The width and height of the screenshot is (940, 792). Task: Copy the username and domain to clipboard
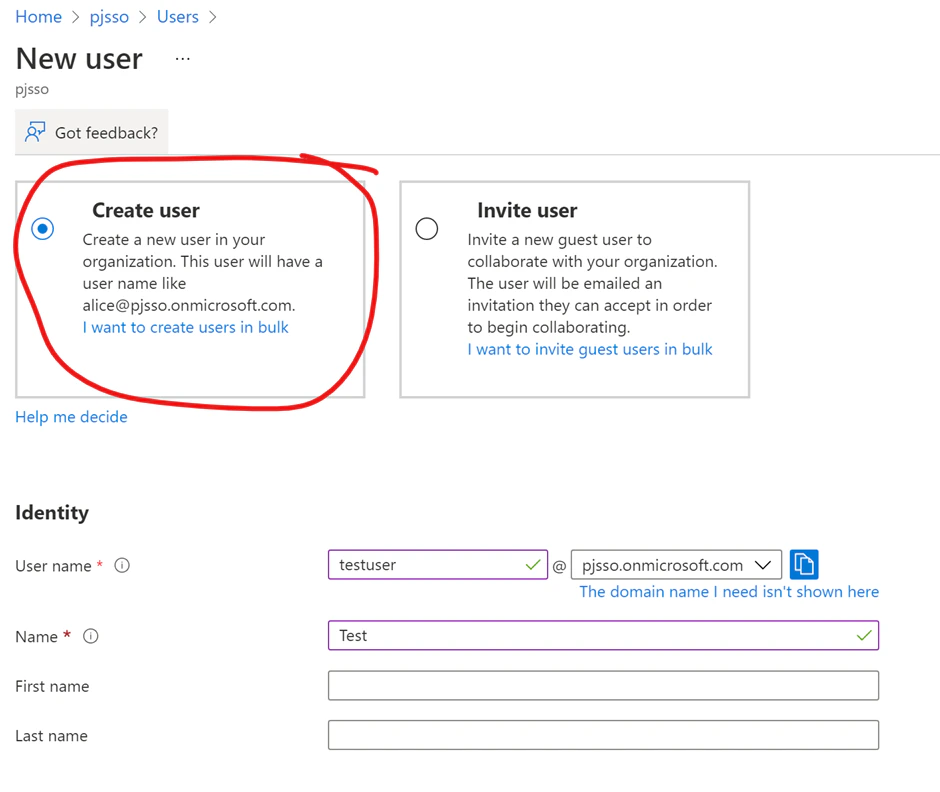pyautogui.click(x=804, y=564)
